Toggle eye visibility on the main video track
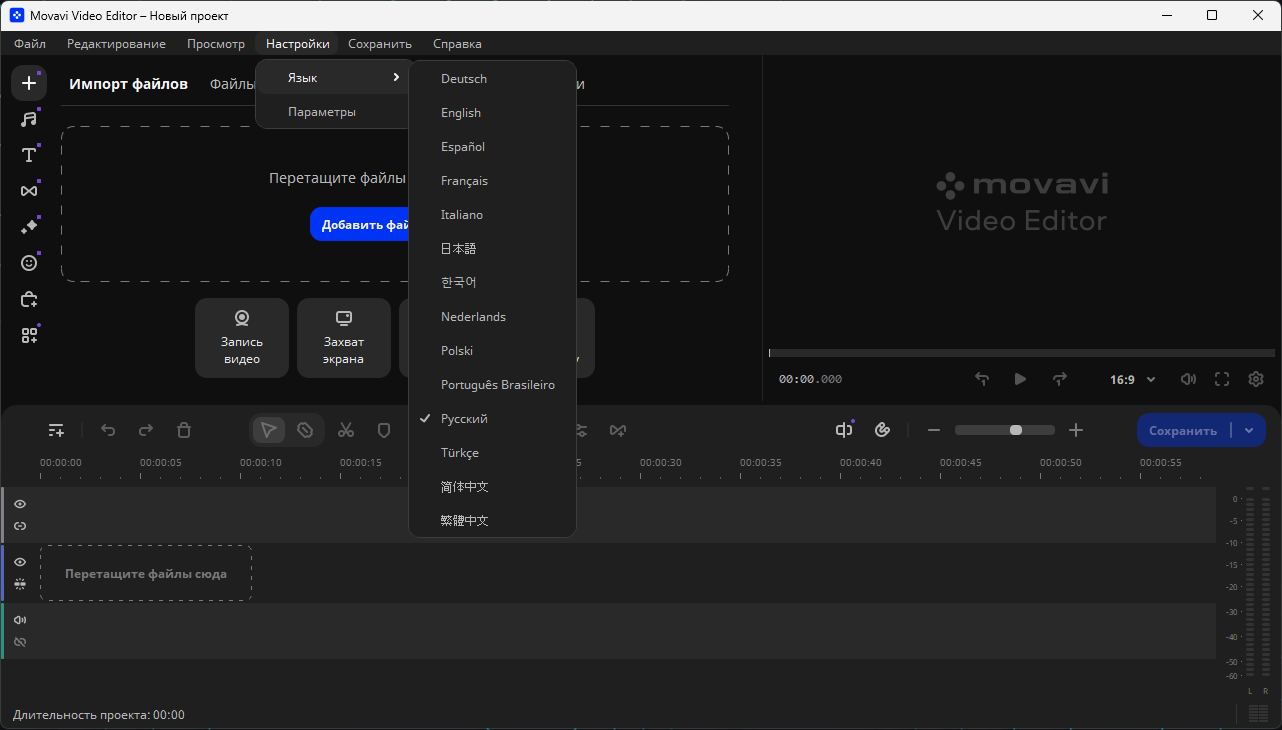Image resolution: width=1282 pixels, height=730 pixels. 20,562
